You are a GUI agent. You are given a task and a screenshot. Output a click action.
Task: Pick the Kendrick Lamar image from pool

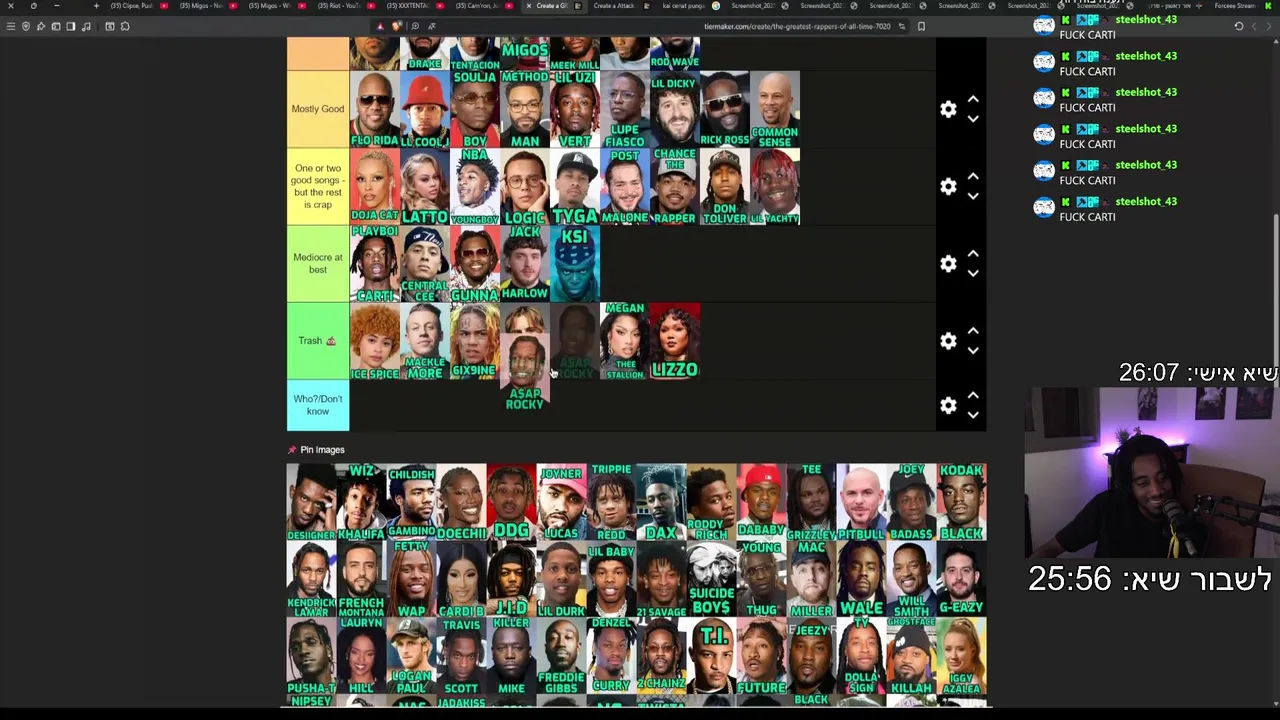(311, 580)
